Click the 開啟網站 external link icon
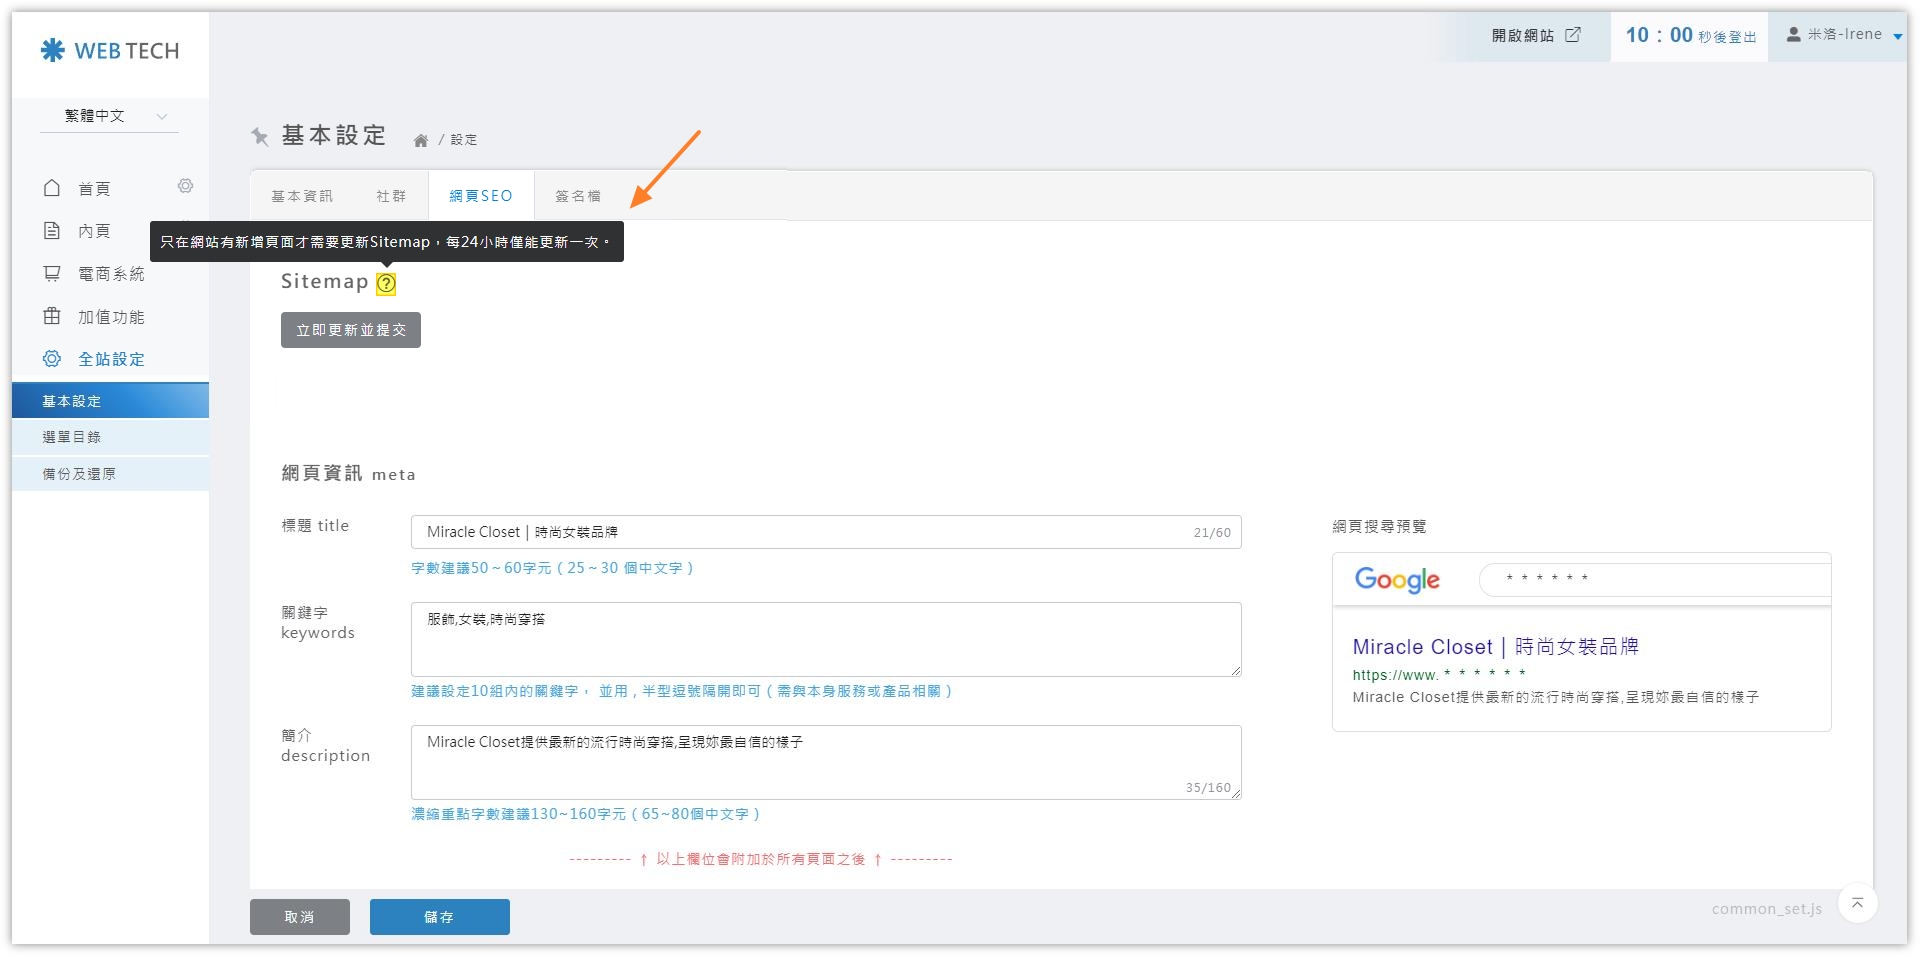Viewport: 1920px width, 957px height. (1573, 35)
